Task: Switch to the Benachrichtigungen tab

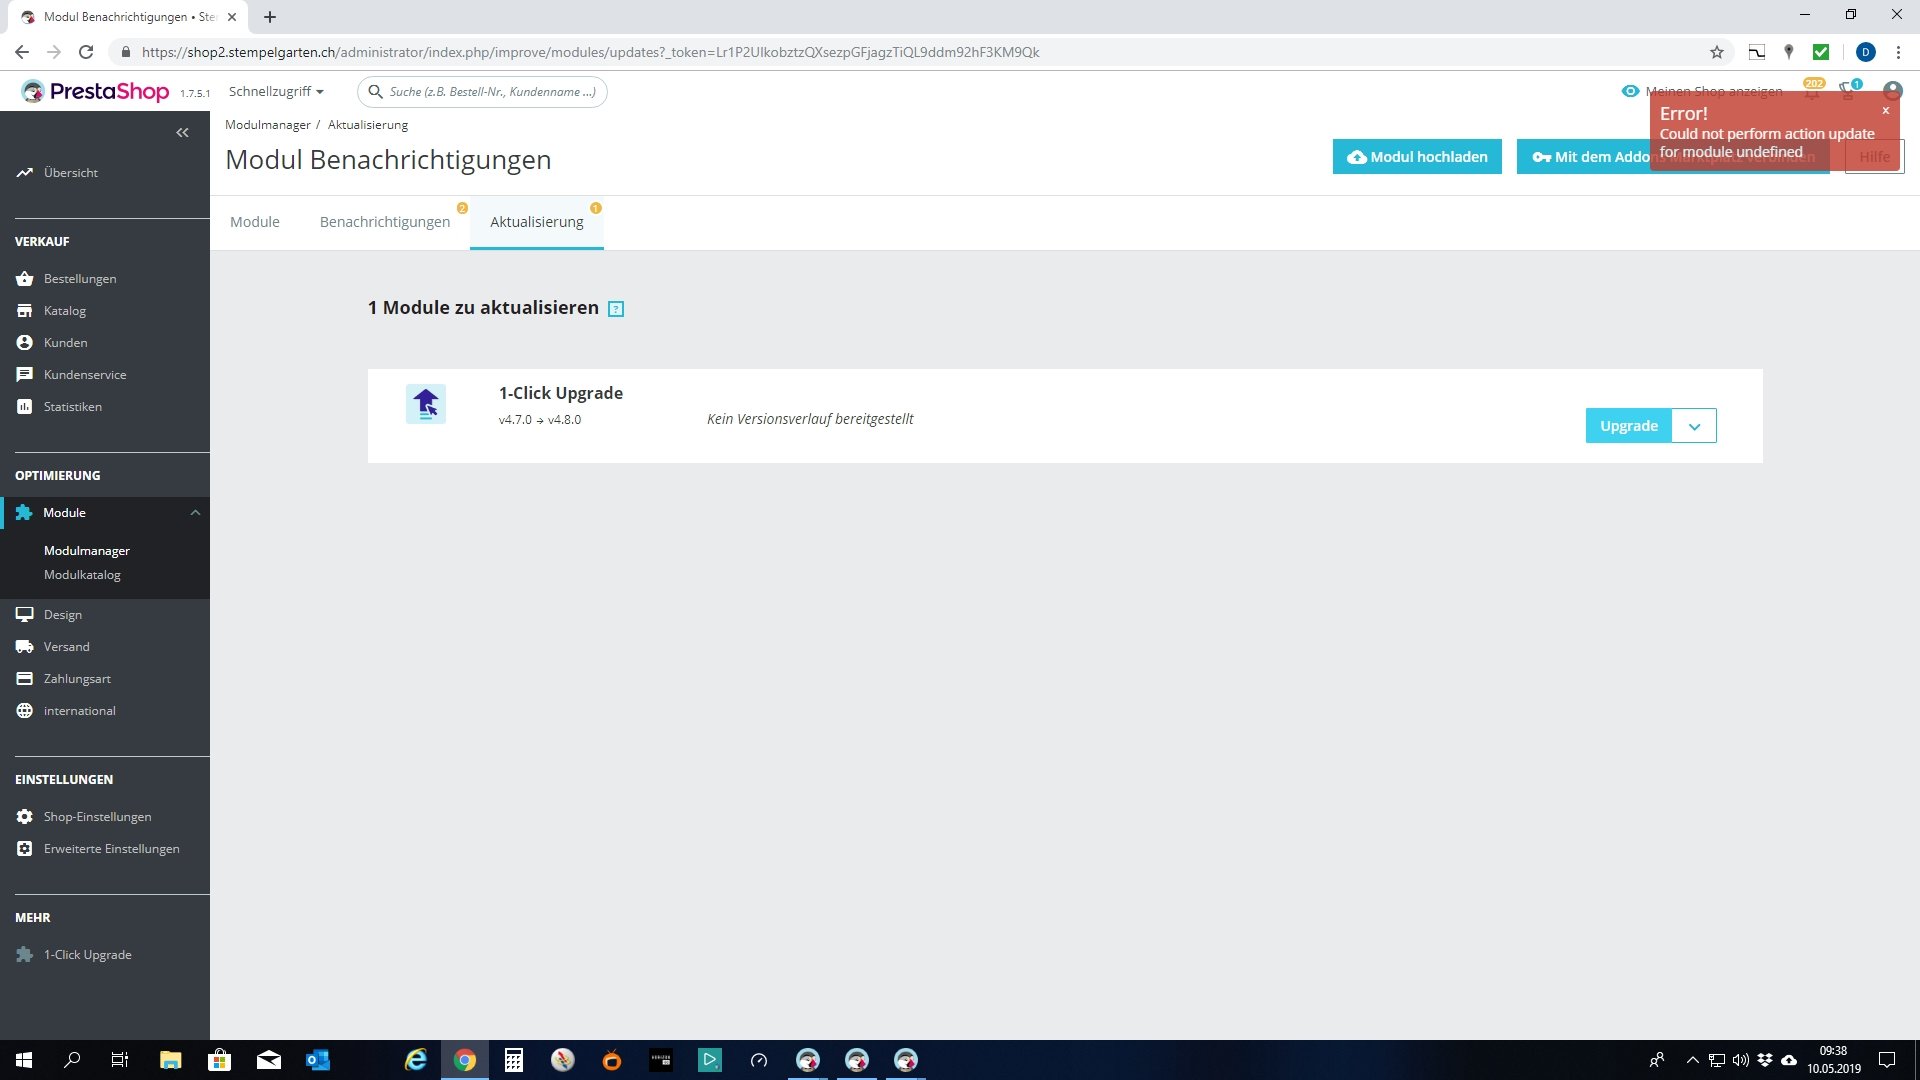Action: [x=385, y=222]
